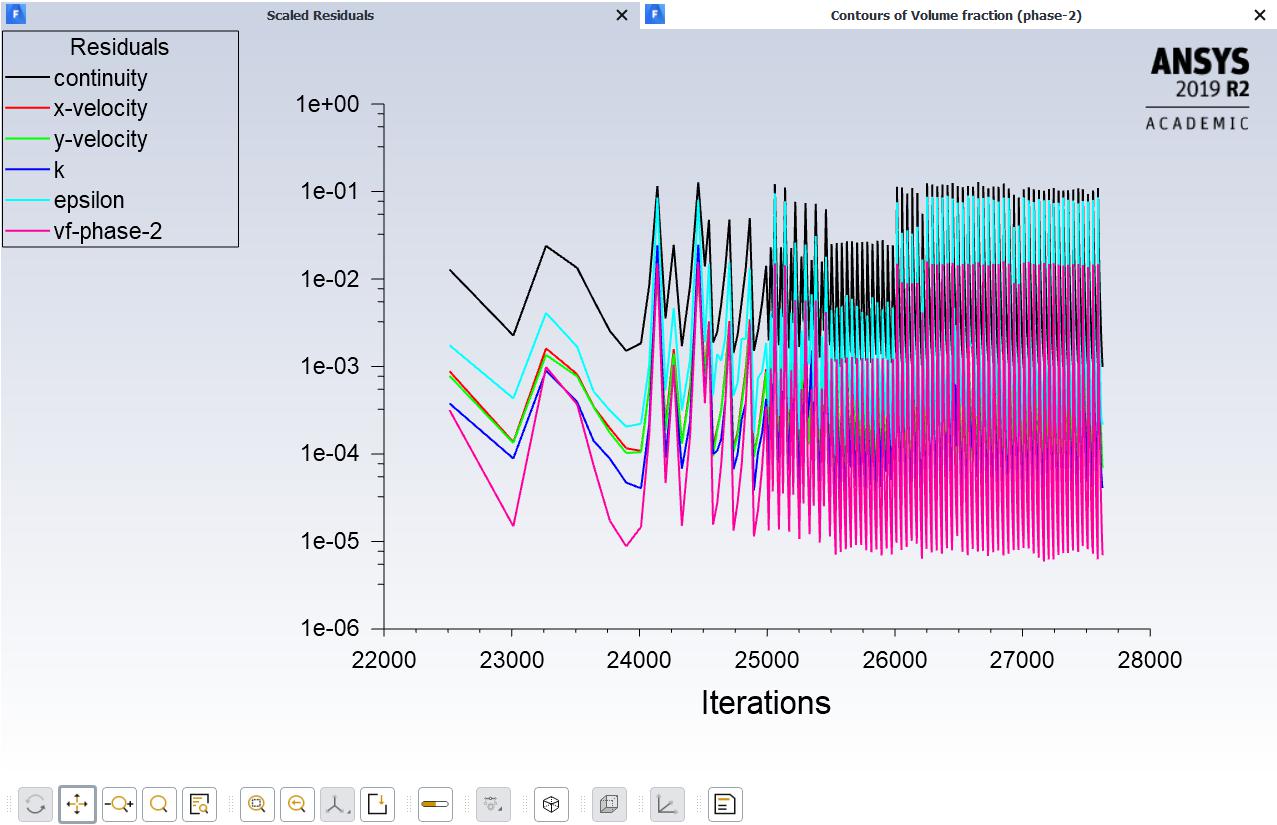The width and height of the screenshot is (1277, 825).
Task: Click the ANSYS 2019 R2 Academic logo
Action: click(1196, 90)
